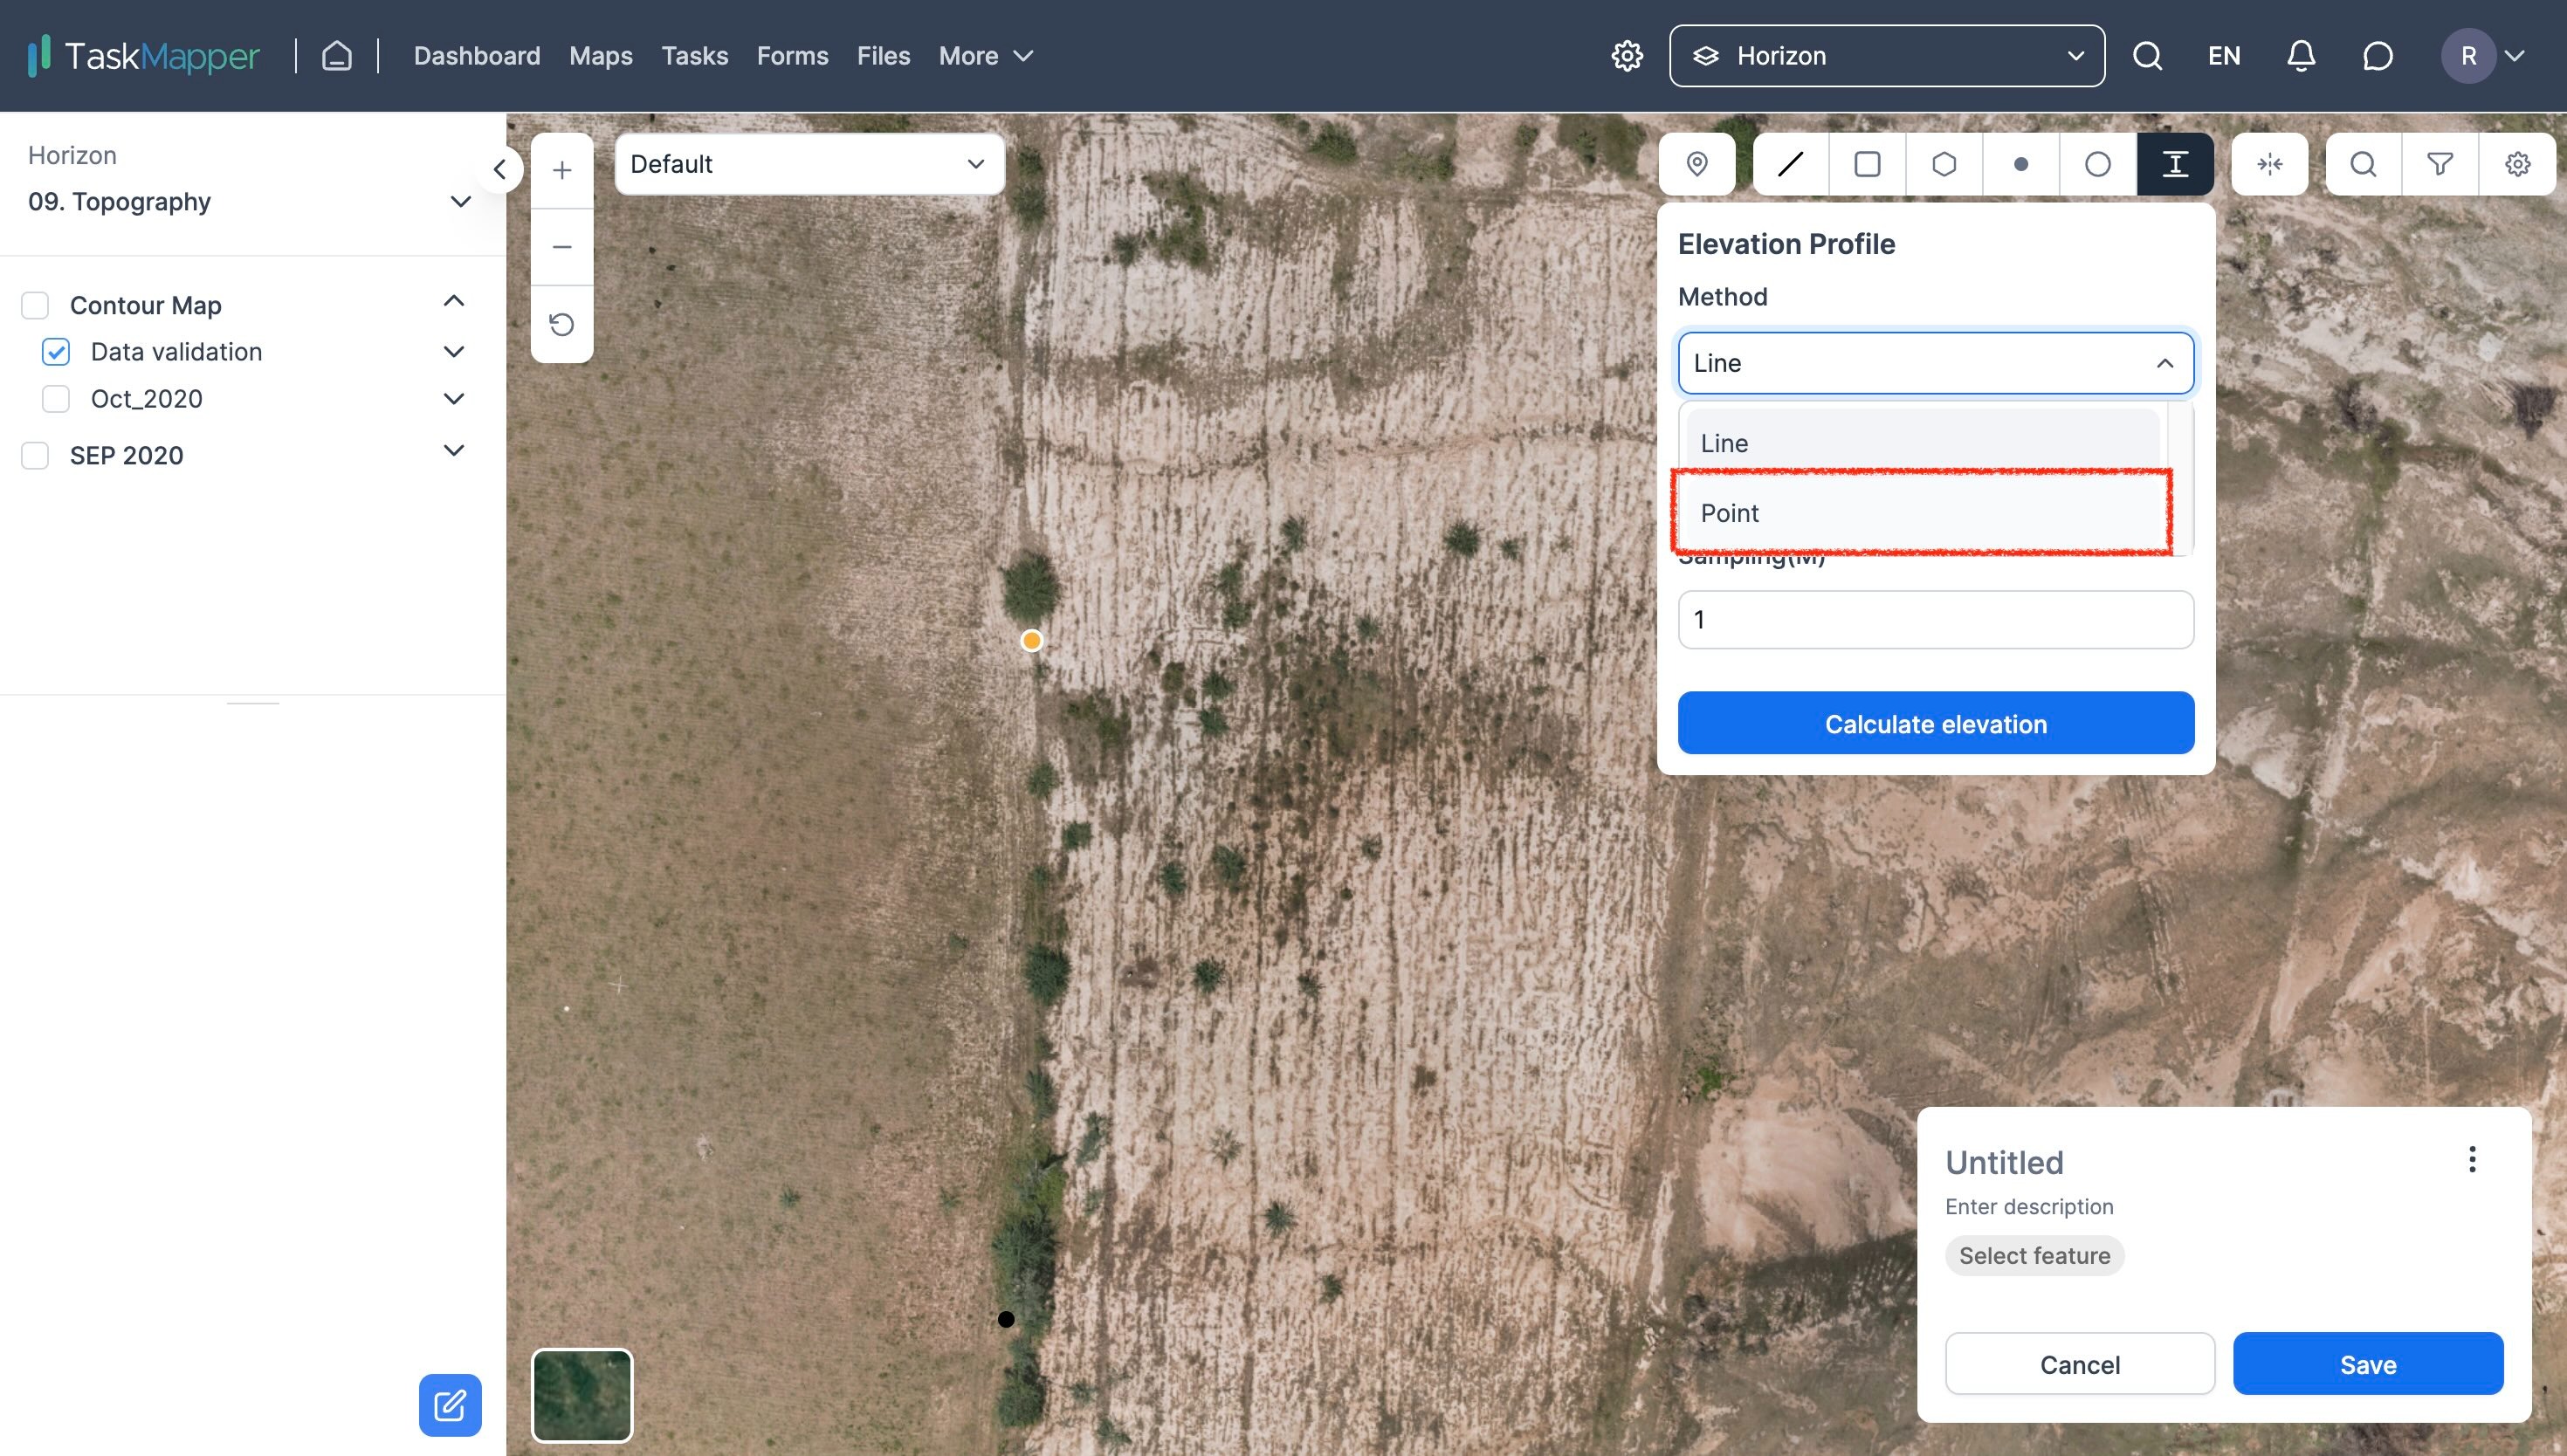2567x1456 pixels.
Task: Select the location marker tool
Action: [x=1697, y=164]
